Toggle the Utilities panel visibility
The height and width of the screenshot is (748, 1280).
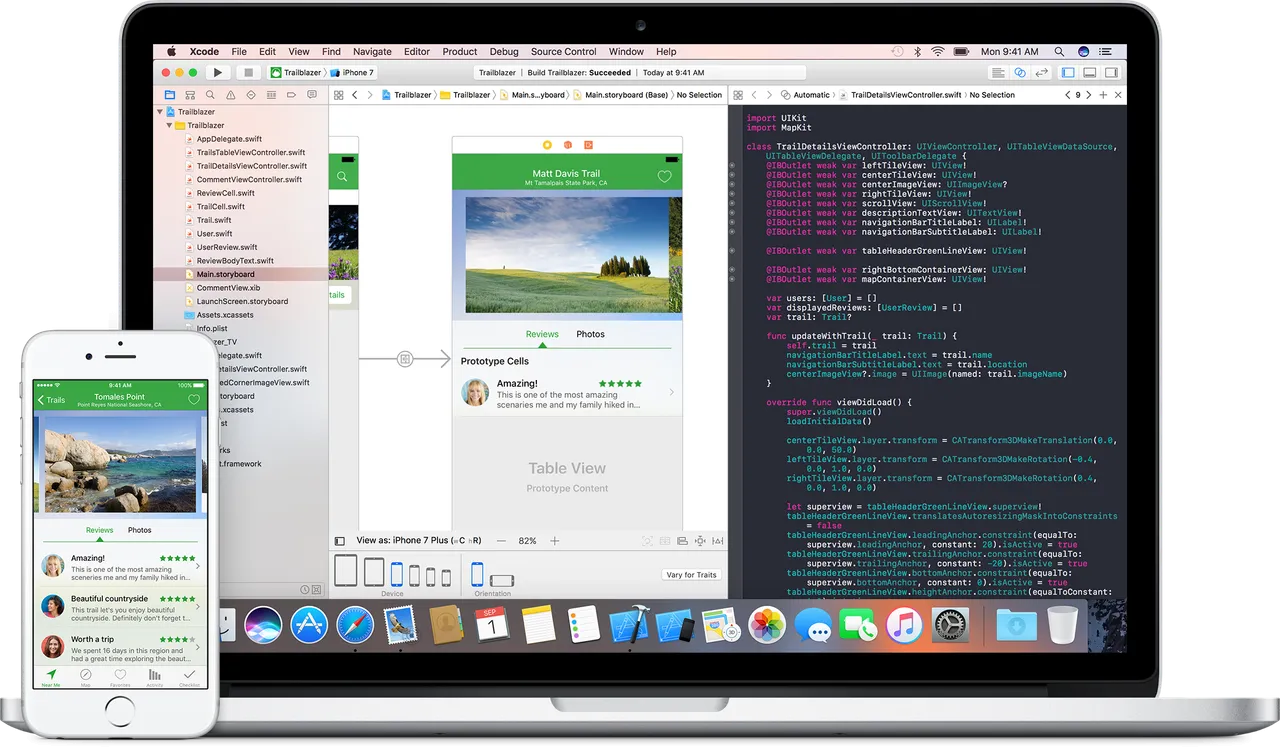click(1111, 72)
